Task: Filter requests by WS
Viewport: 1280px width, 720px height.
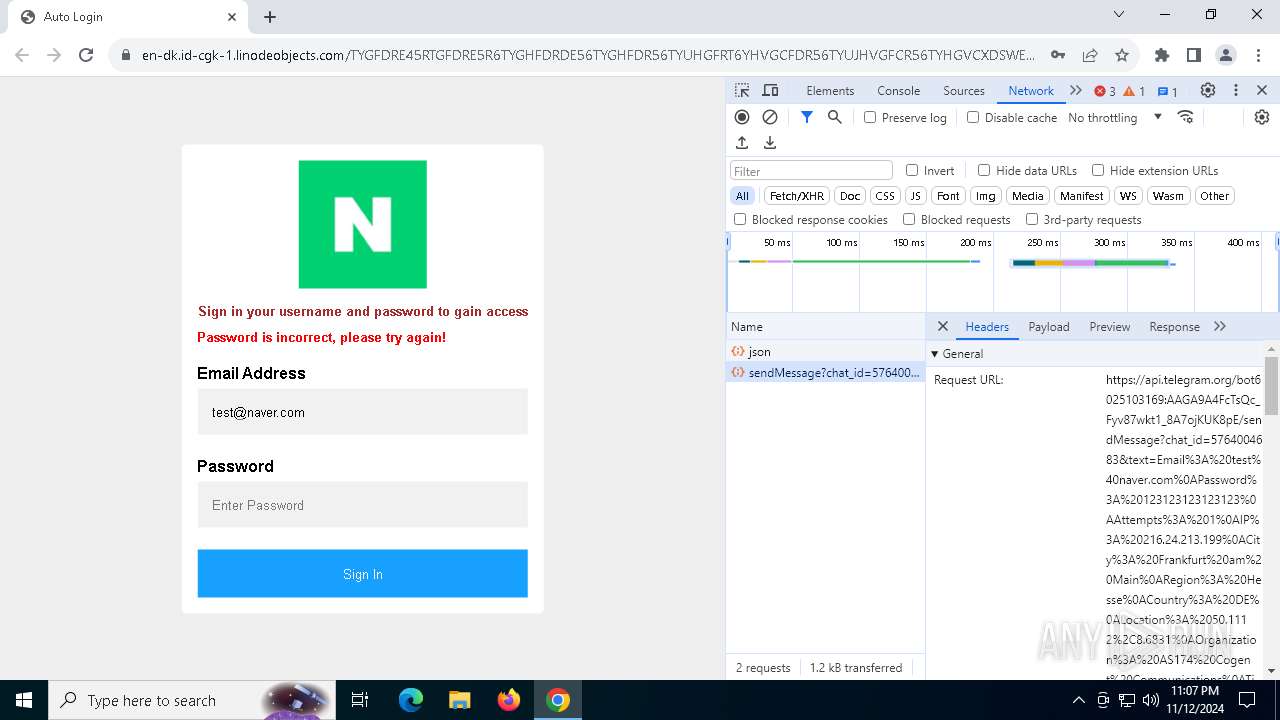Action: (x=1128, y=196)
